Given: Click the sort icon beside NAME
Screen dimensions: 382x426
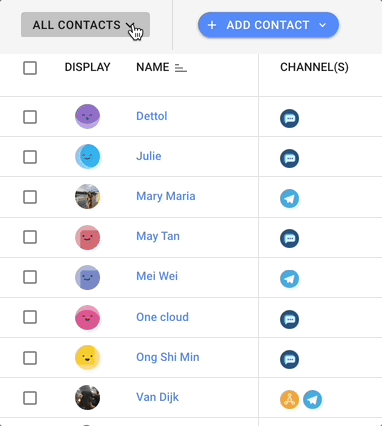Looking at the screenshot, I should point(181,68).
